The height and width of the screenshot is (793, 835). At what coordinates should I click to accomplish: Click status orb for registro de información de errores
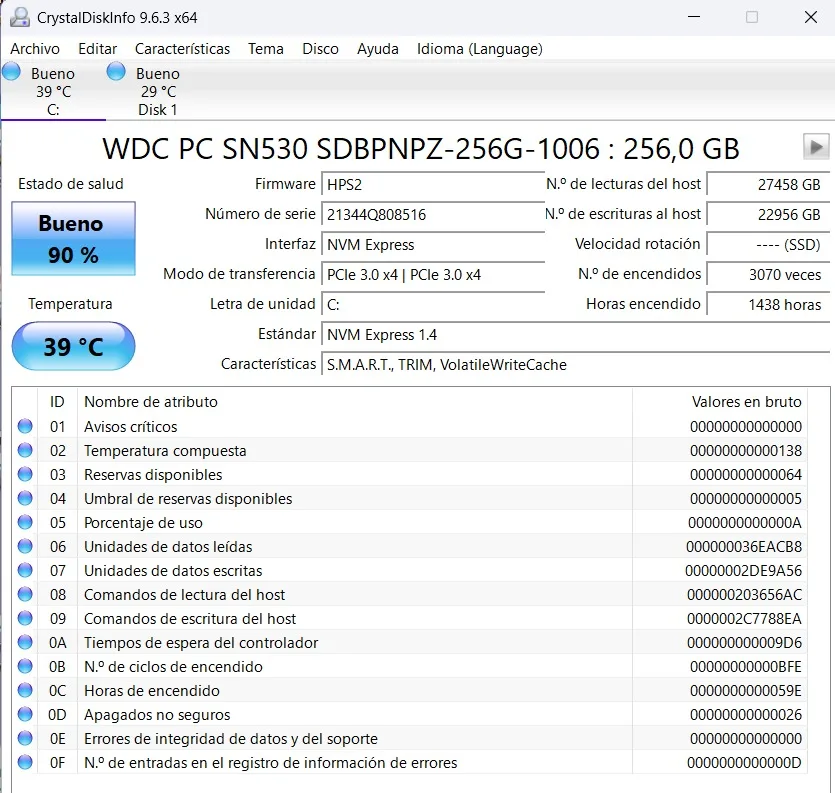(x=25, y=762)
